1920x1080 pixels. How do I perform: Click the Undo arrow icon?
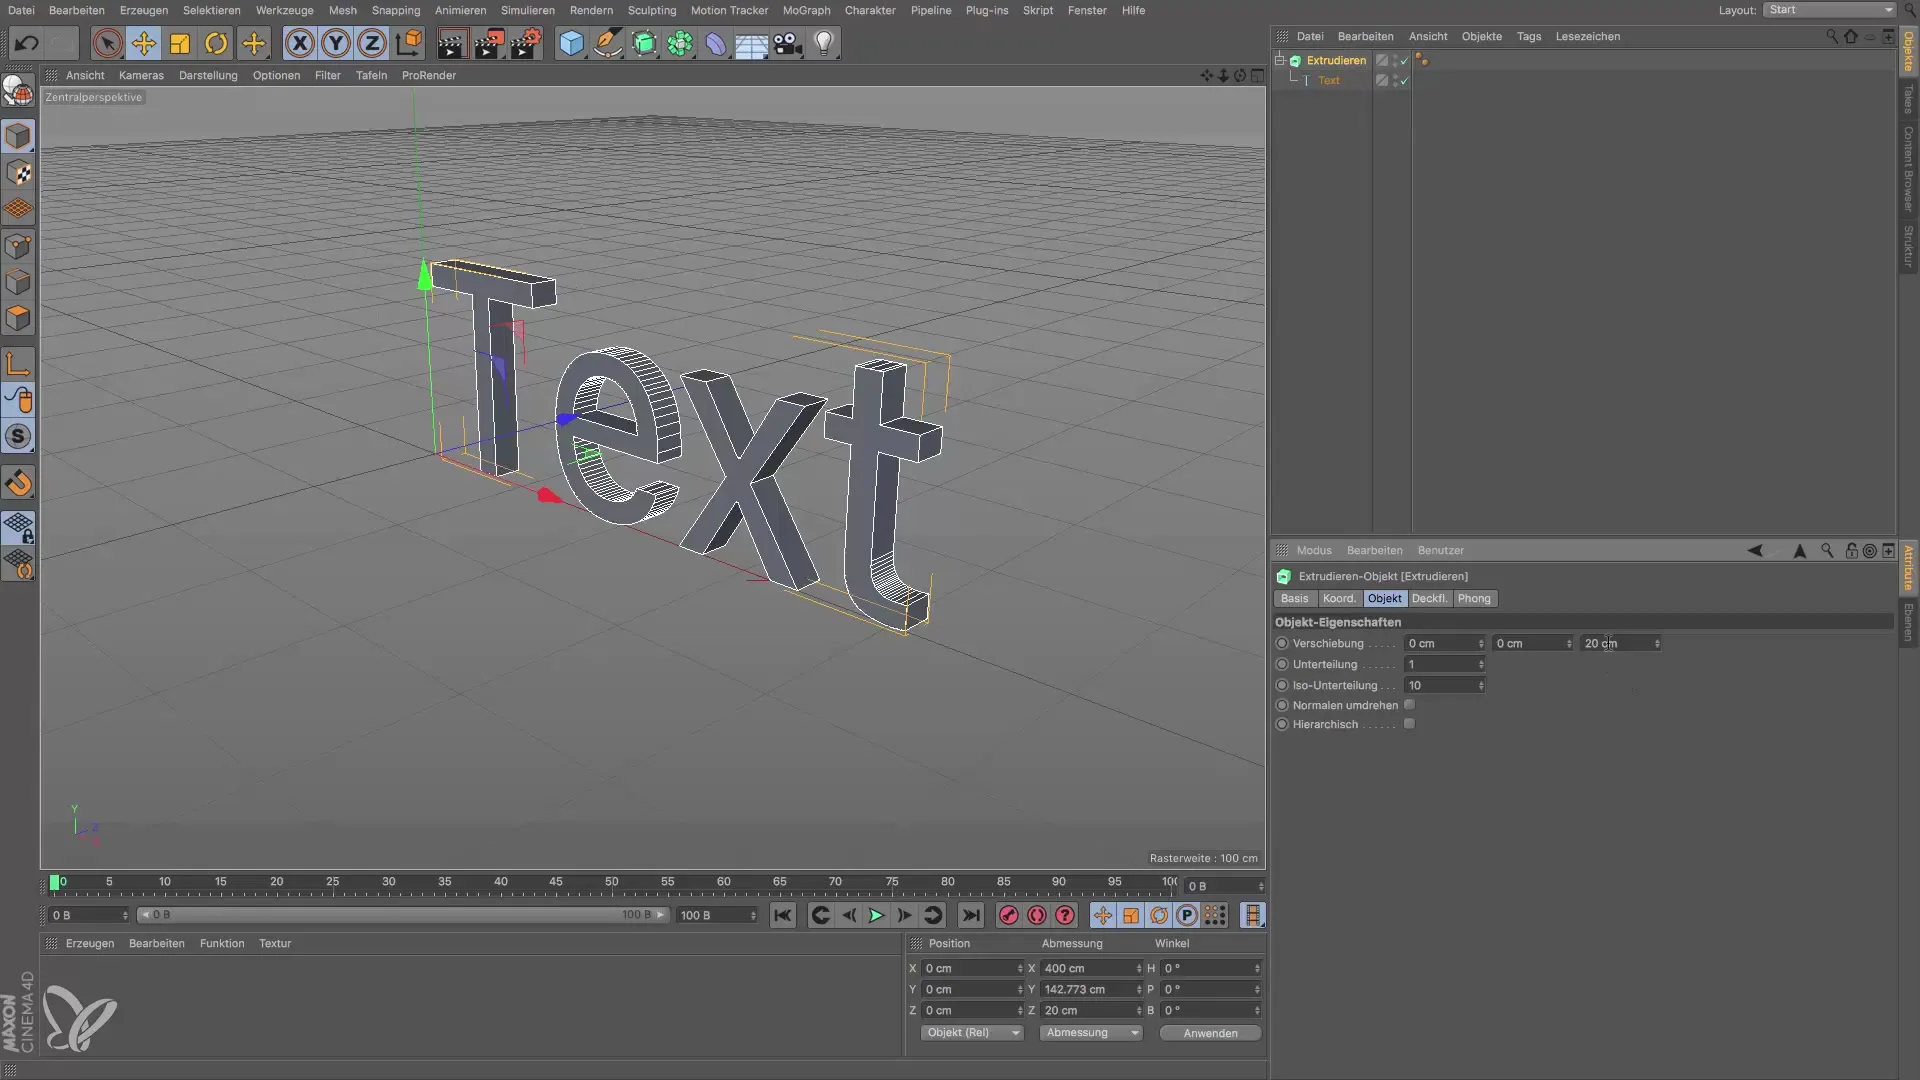27,44
